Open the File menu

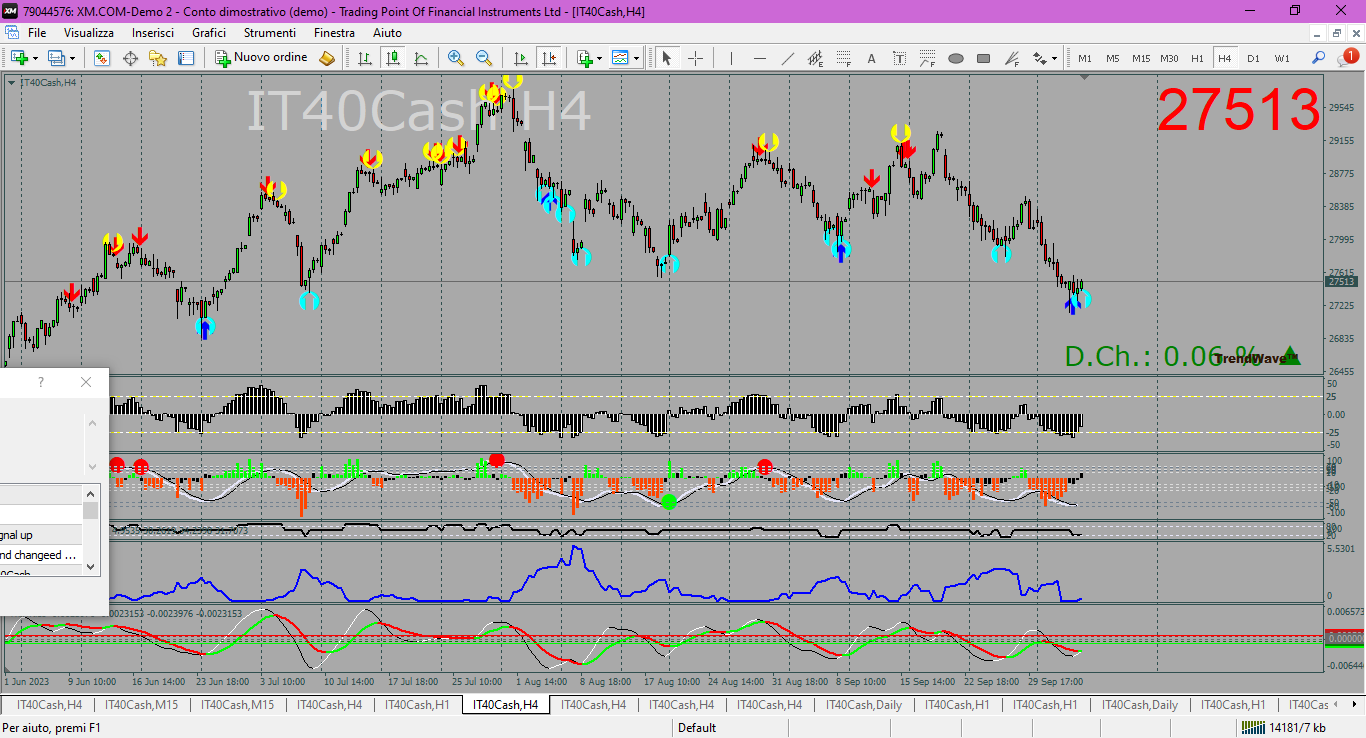pyautogui.click(x=37, y=33)
